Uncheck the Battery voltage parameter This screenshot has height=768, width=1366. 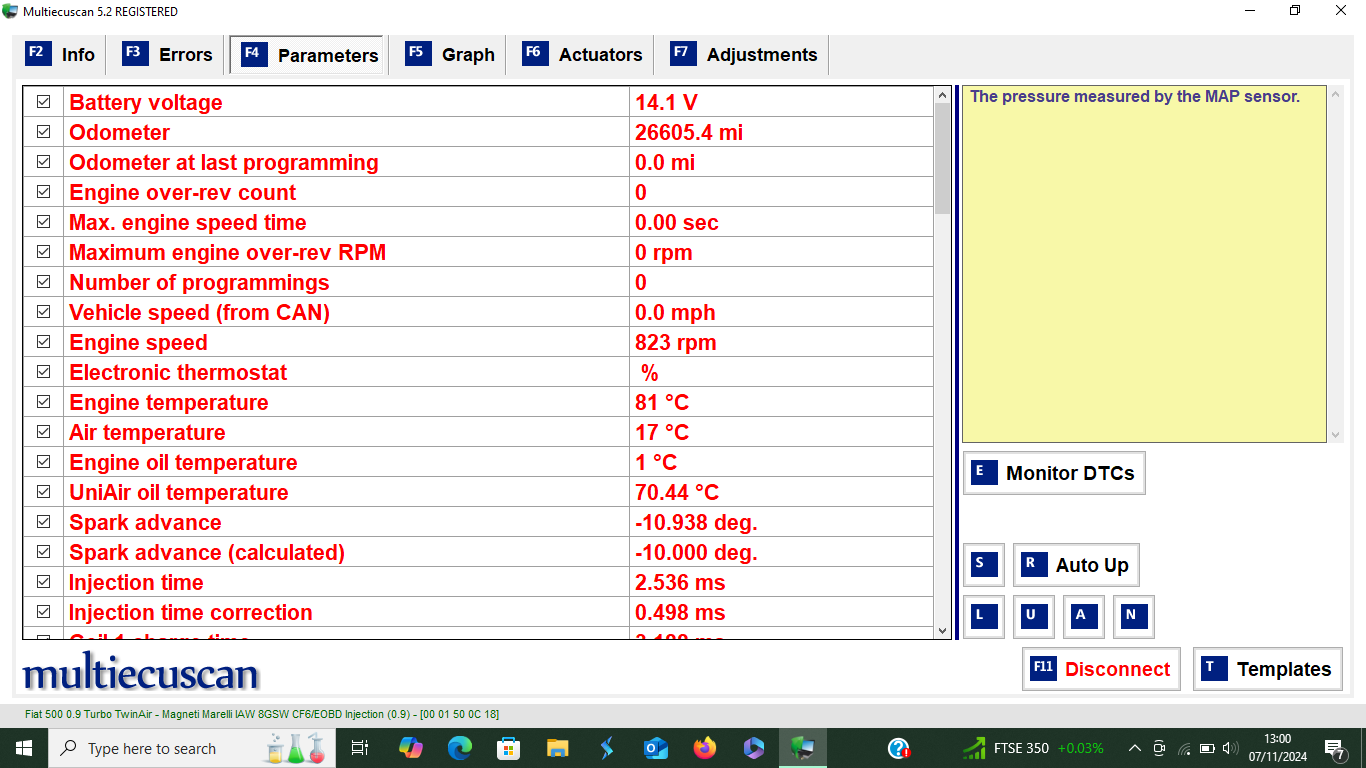coord(43,102)
